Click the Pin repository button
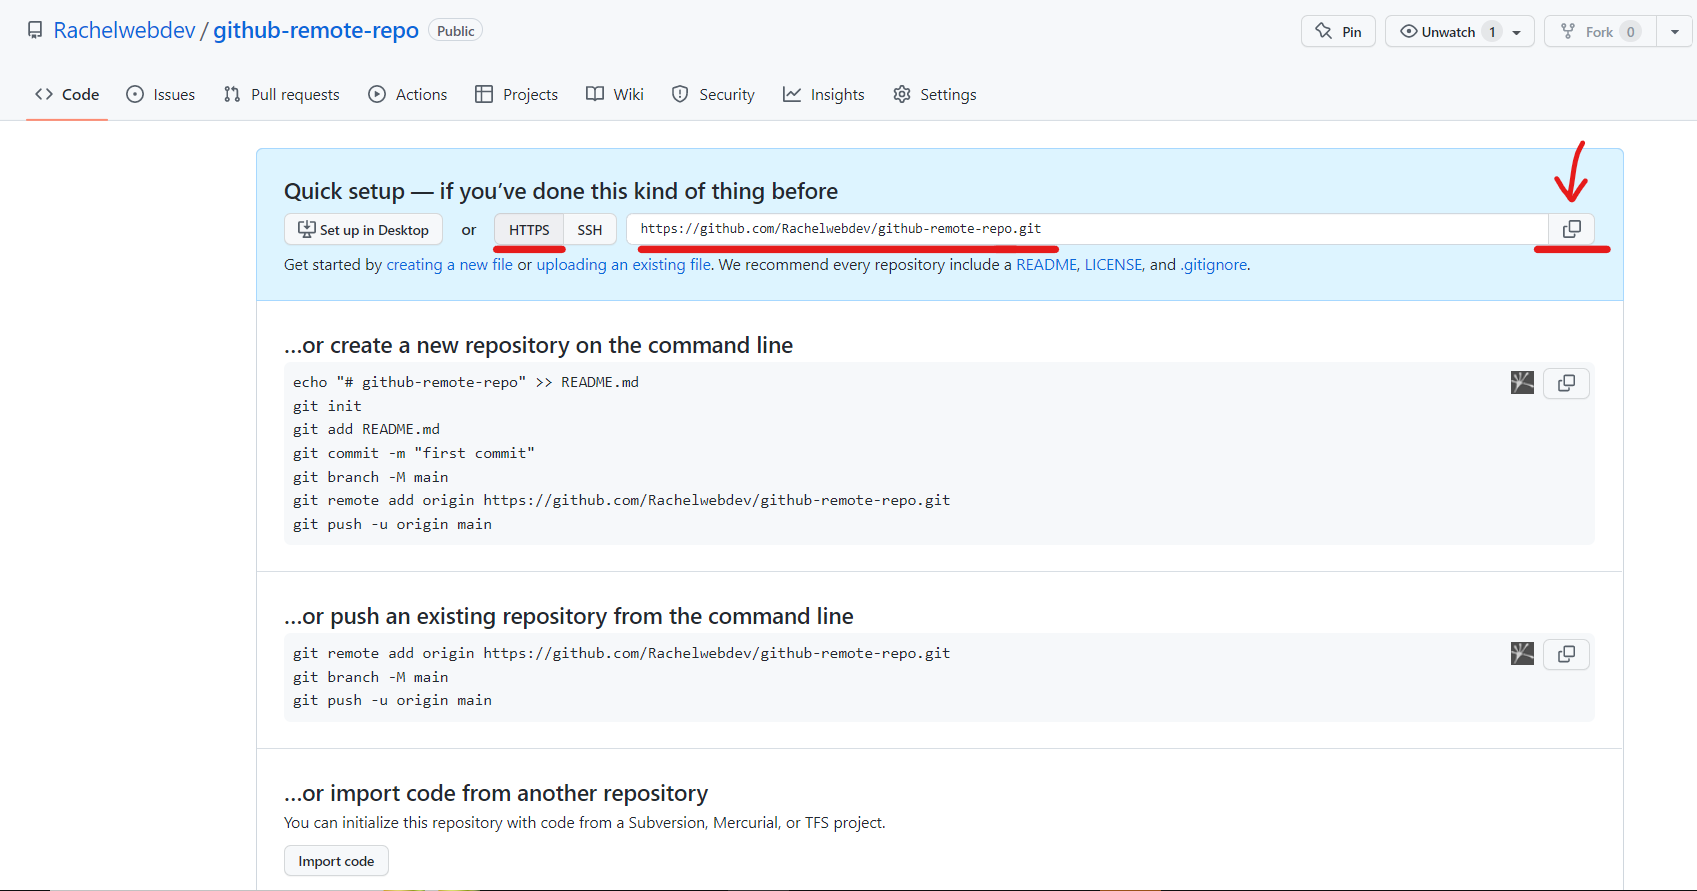Viewport: 1697px width, 891px height. tap(1338, 31)
